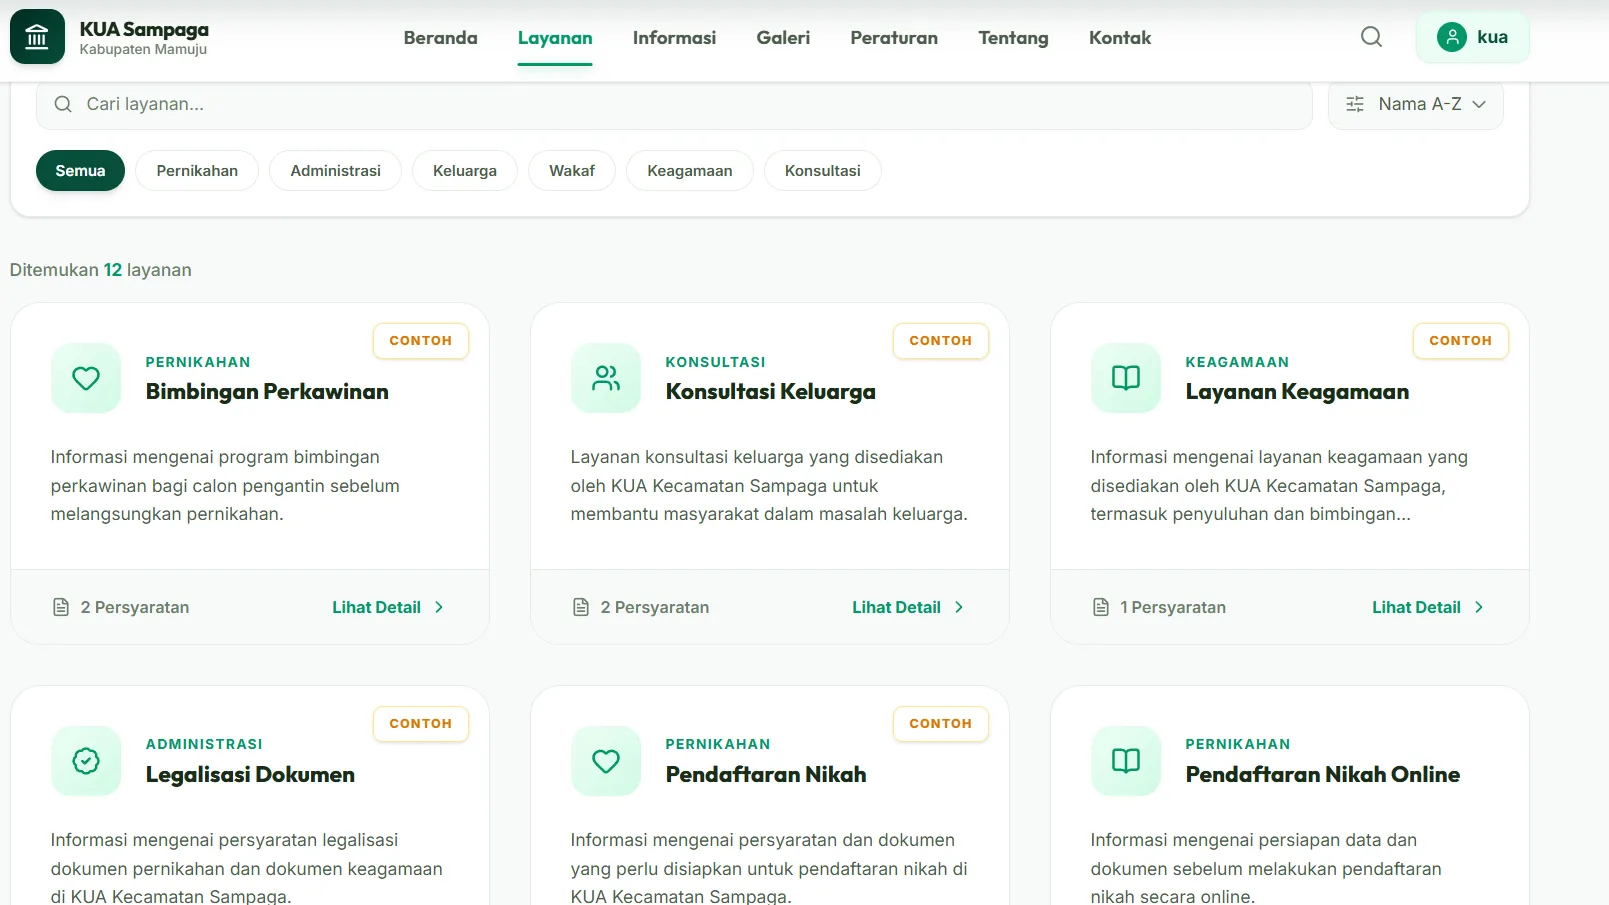Go to Beranda in the navigation
Viewport: 1609px width, 905px height.
point(441,38)
